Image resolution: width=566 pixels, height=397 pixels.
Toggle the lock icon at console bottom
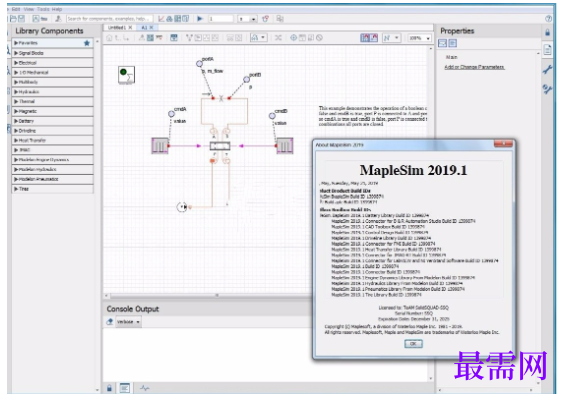click(109, 388)
